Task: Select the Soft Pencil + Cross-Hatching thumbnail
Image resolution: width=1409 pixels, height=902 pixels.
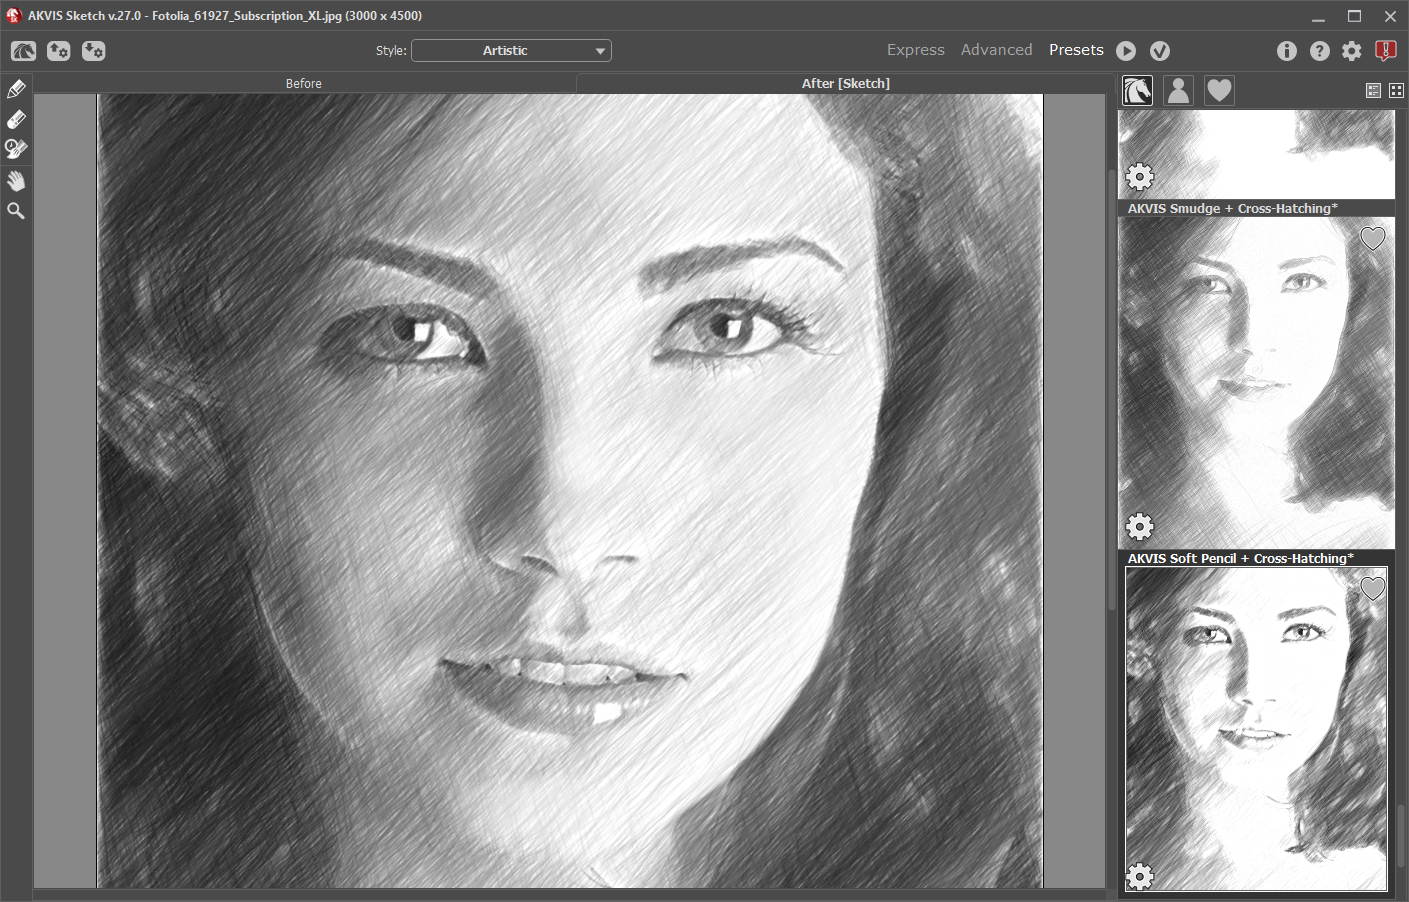Action: [x=1256, y=730]
